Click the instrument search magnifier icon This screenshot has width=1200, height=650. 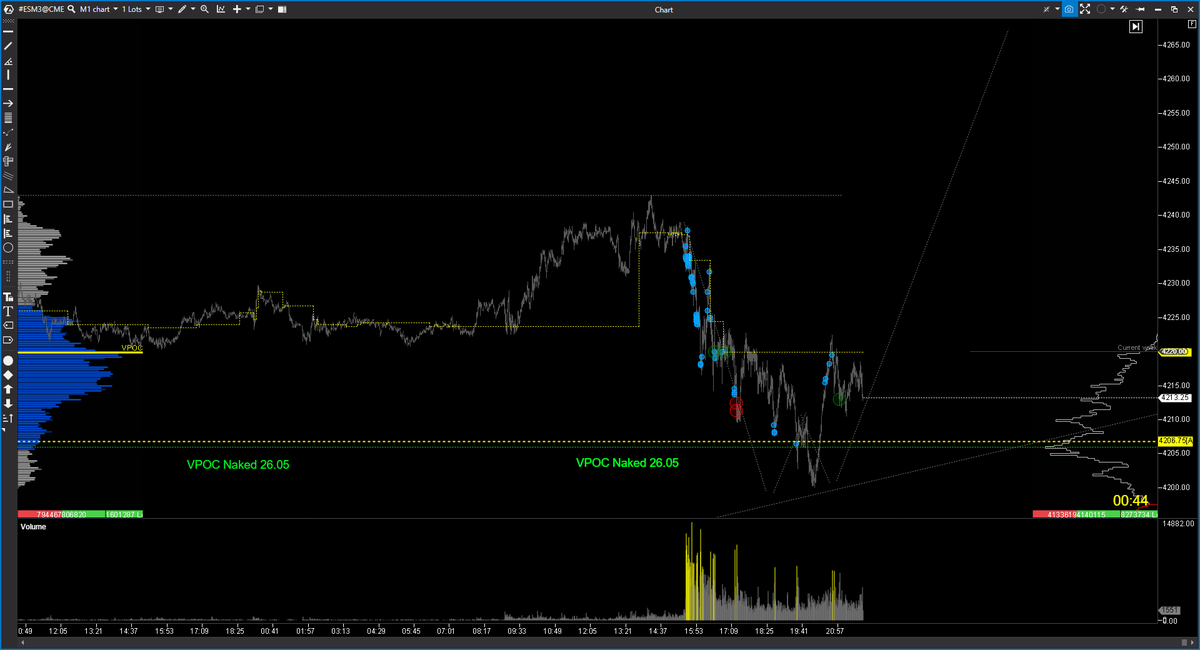pyautogui.click(x=72, y=9)
